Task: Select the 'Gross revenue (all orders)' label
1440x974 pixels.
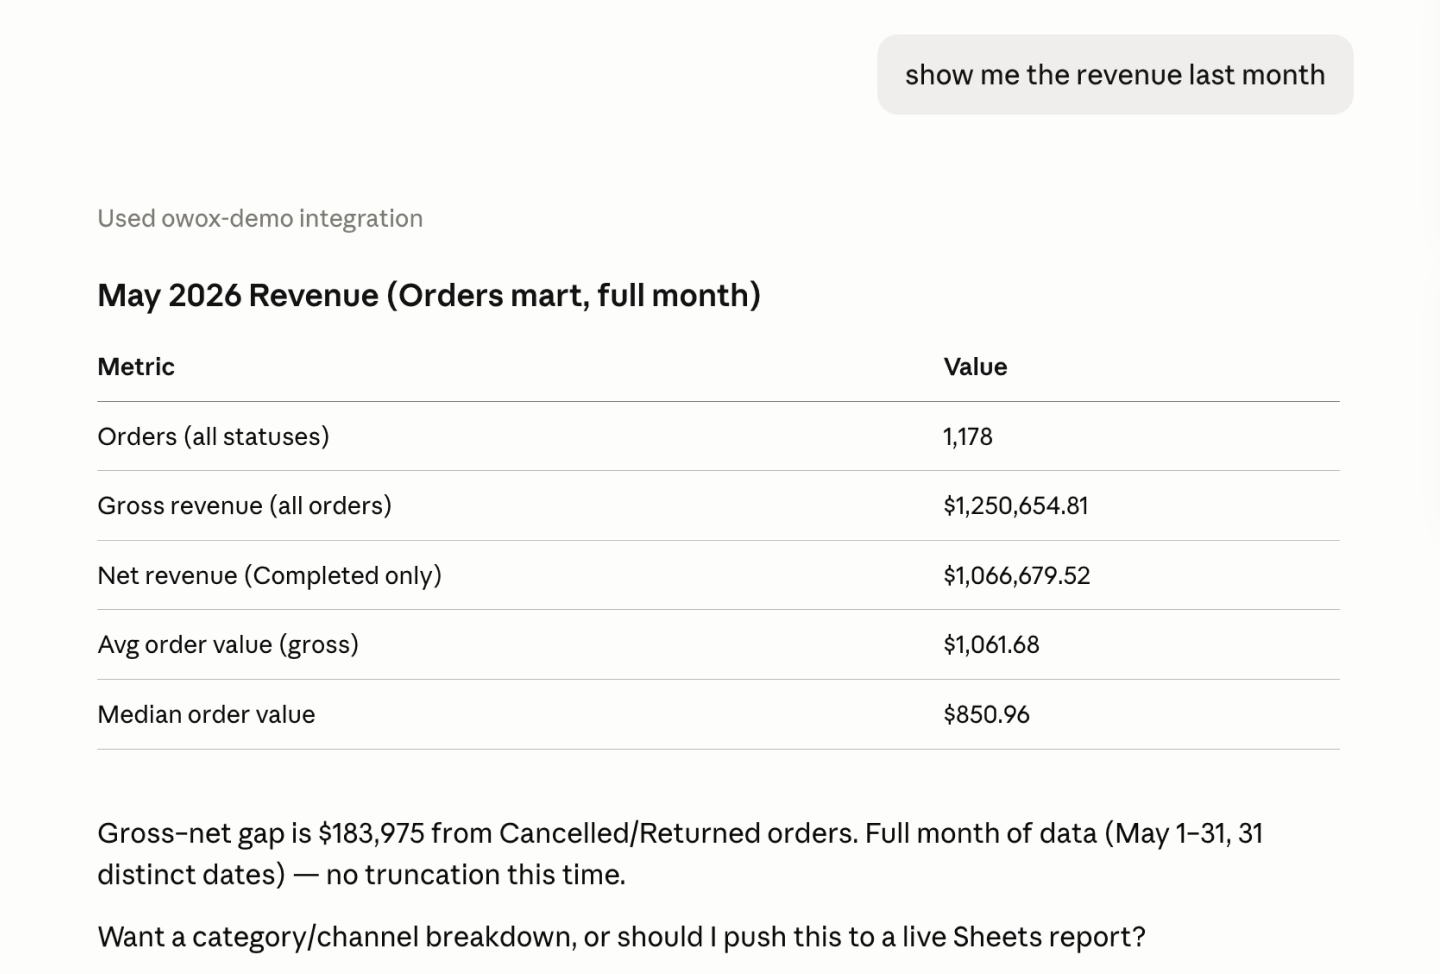Action: click(244, 506)
